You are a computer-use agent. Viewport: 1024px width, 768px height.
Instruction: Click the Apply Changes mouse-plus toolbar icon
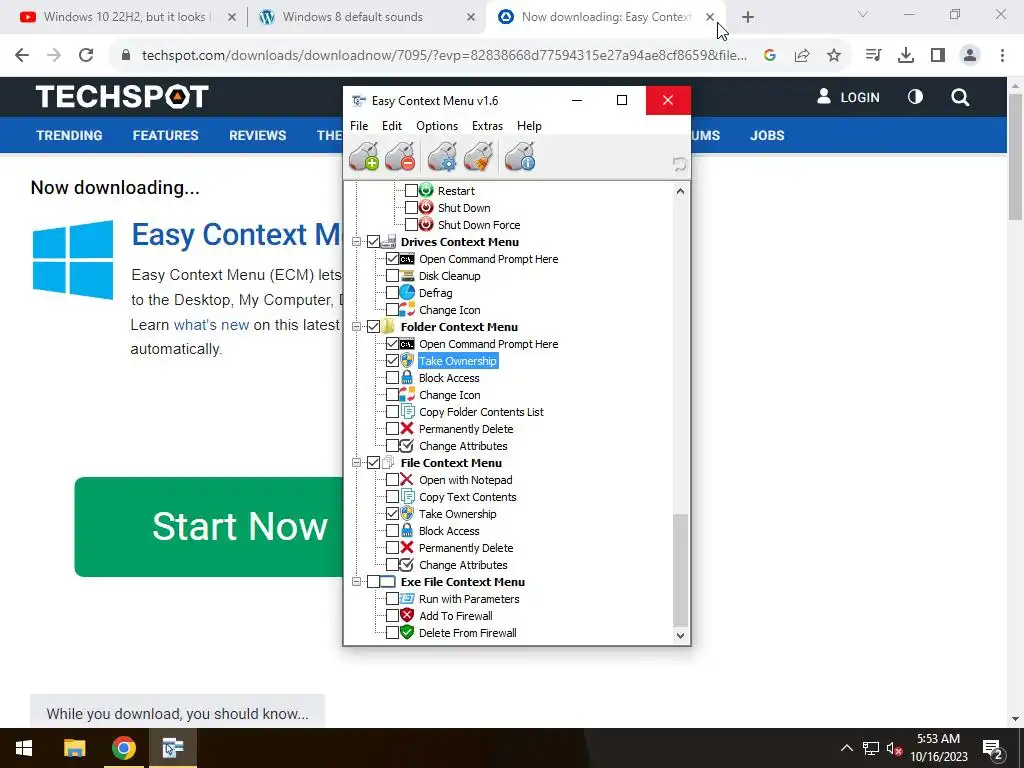click(x=364, y=156)
